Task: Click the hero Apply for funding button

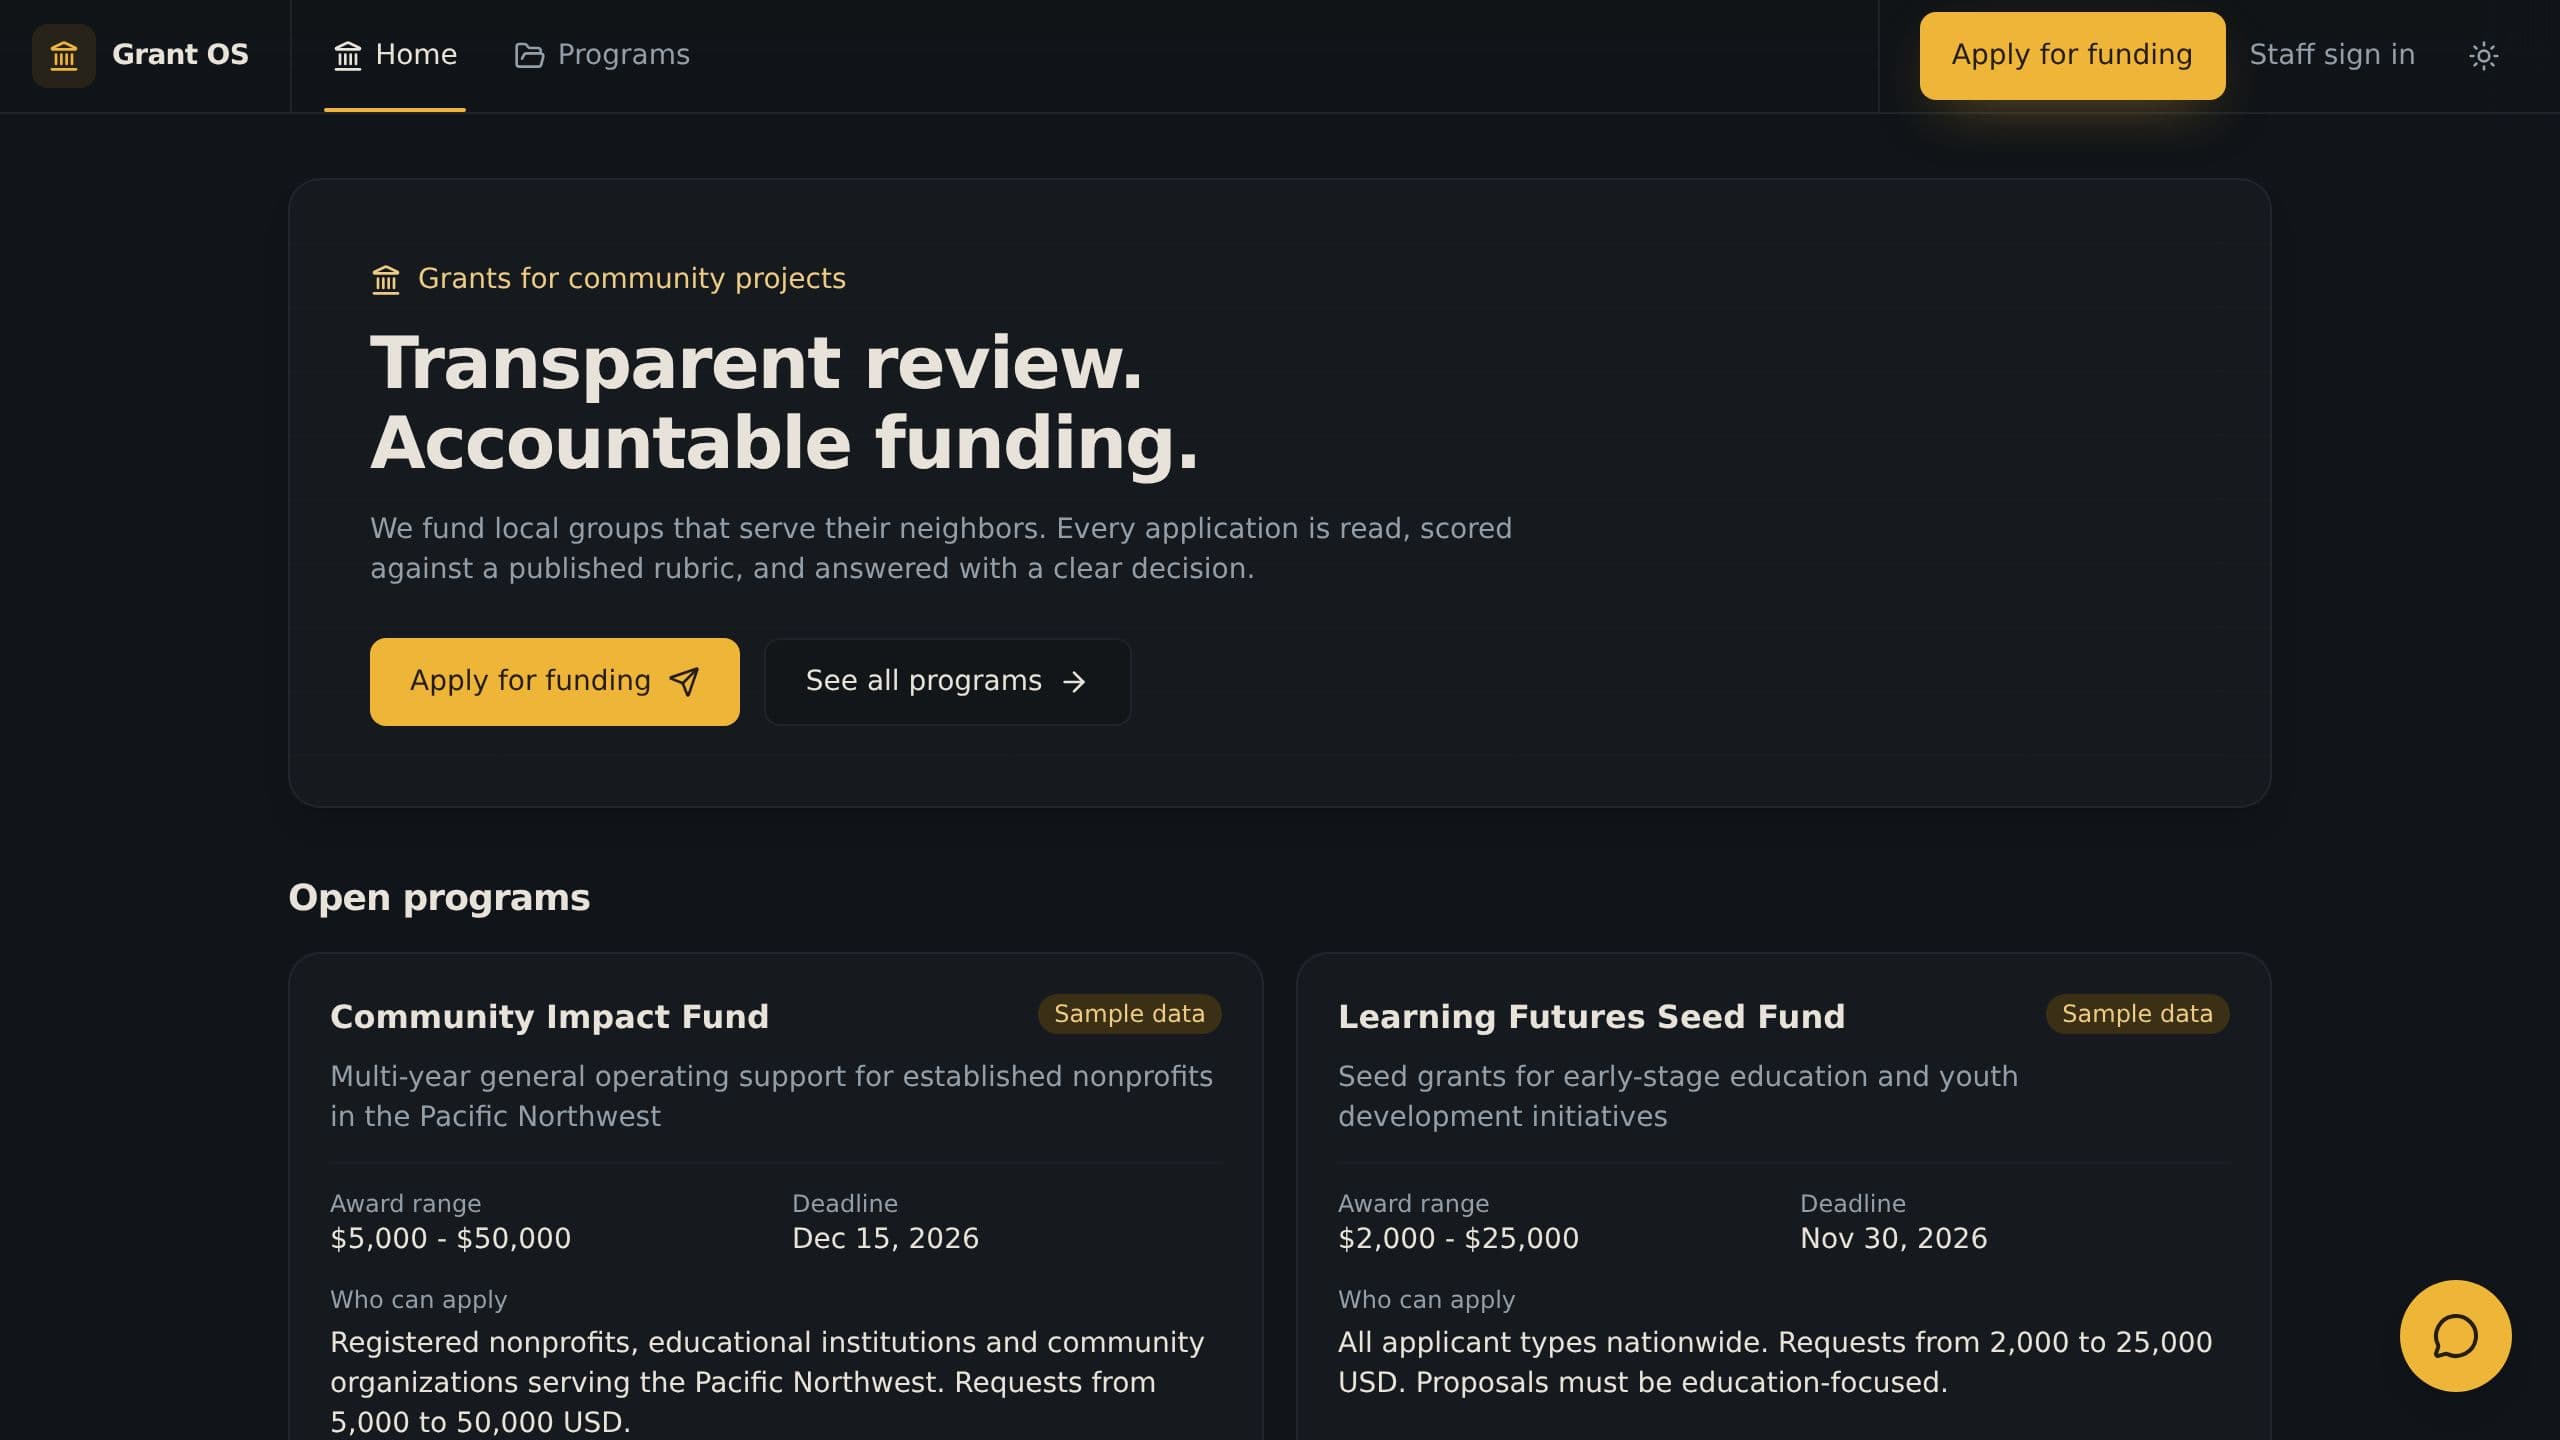Action: (x=555, y=682)
